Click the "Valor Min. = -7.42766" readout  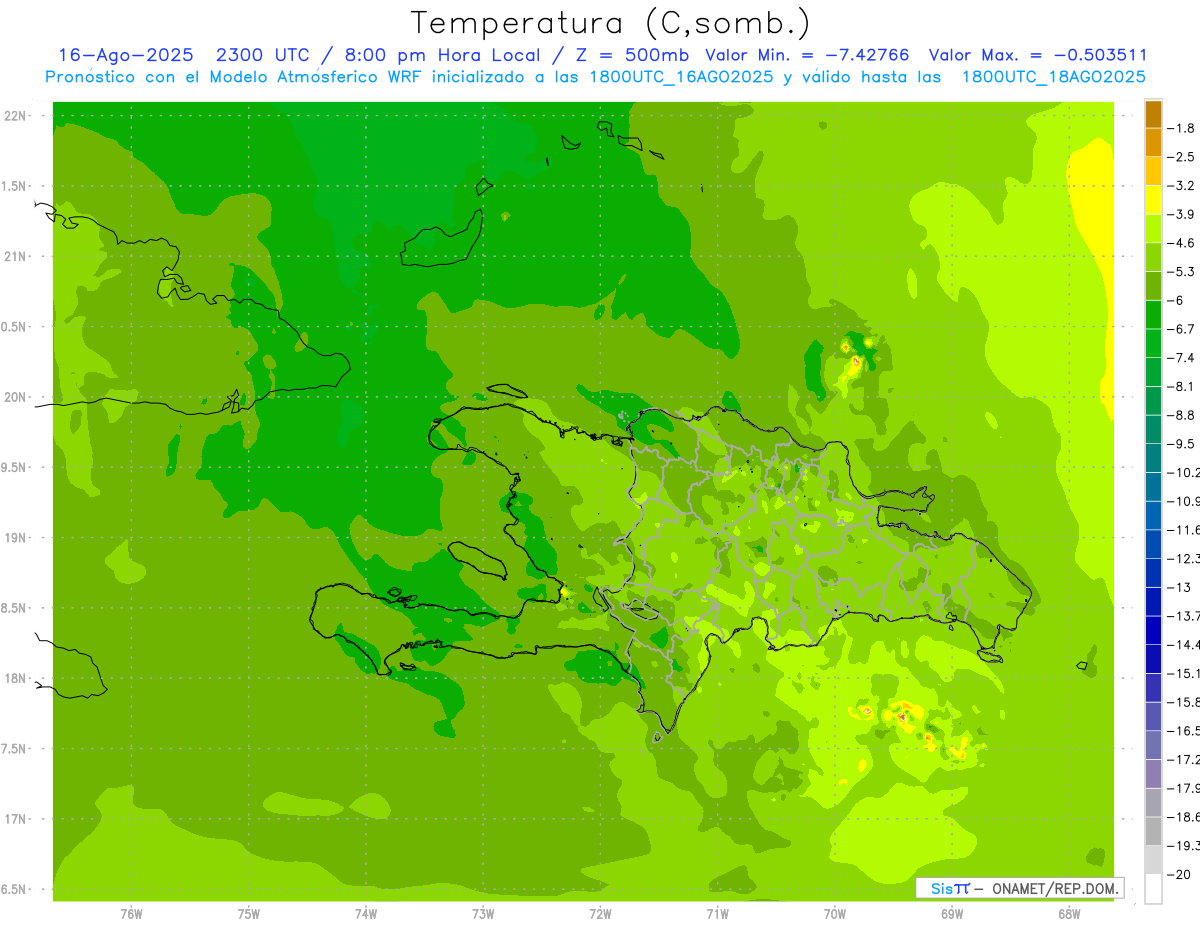click(x=807, y=55)
